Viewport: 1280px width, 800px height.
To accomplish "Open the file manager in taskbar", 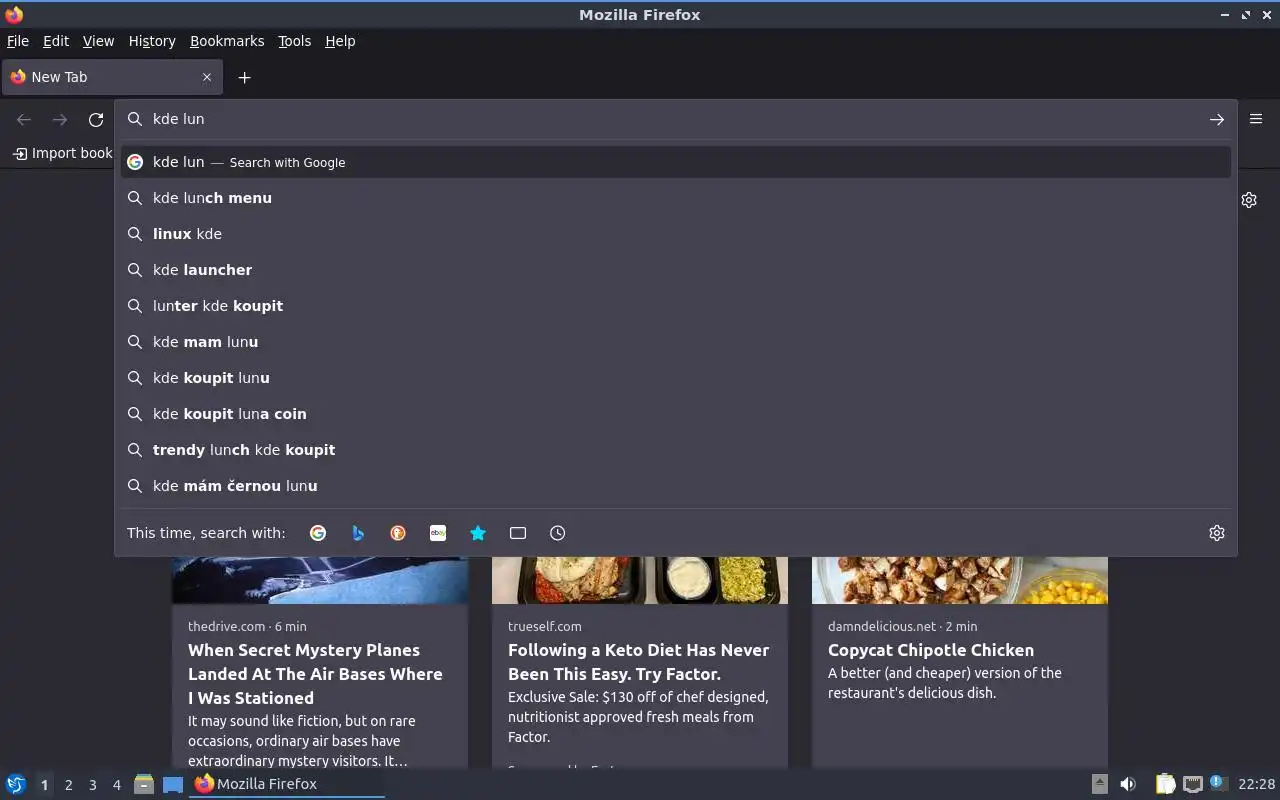I will 144,784.
